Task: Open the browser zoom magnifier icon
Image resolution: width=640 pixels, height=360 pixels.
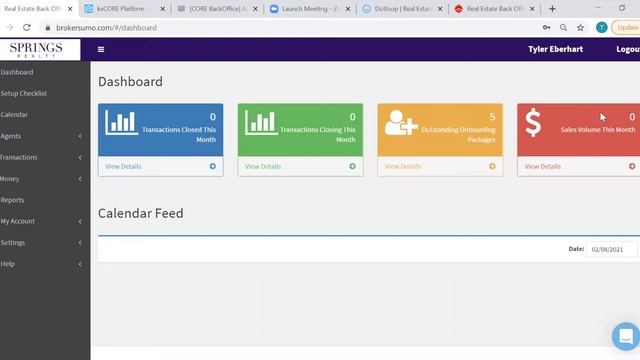Action: click(x=563, y=28)
